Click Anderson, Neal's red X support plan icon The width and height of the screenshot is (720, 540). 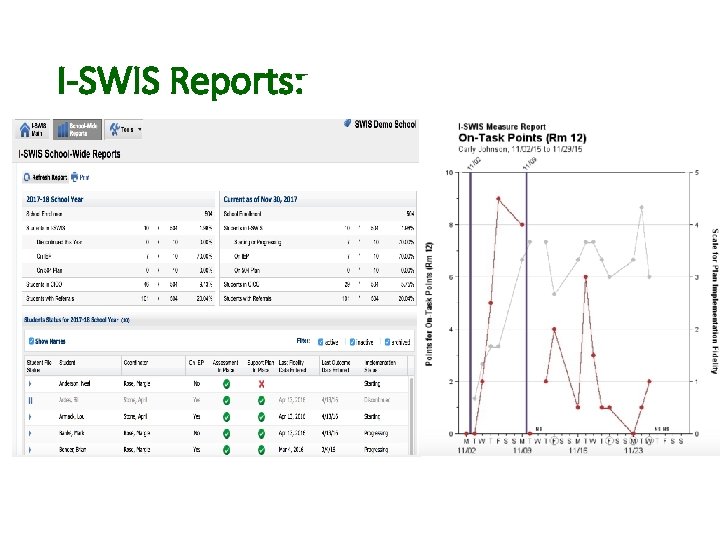(x=261, y=384)
